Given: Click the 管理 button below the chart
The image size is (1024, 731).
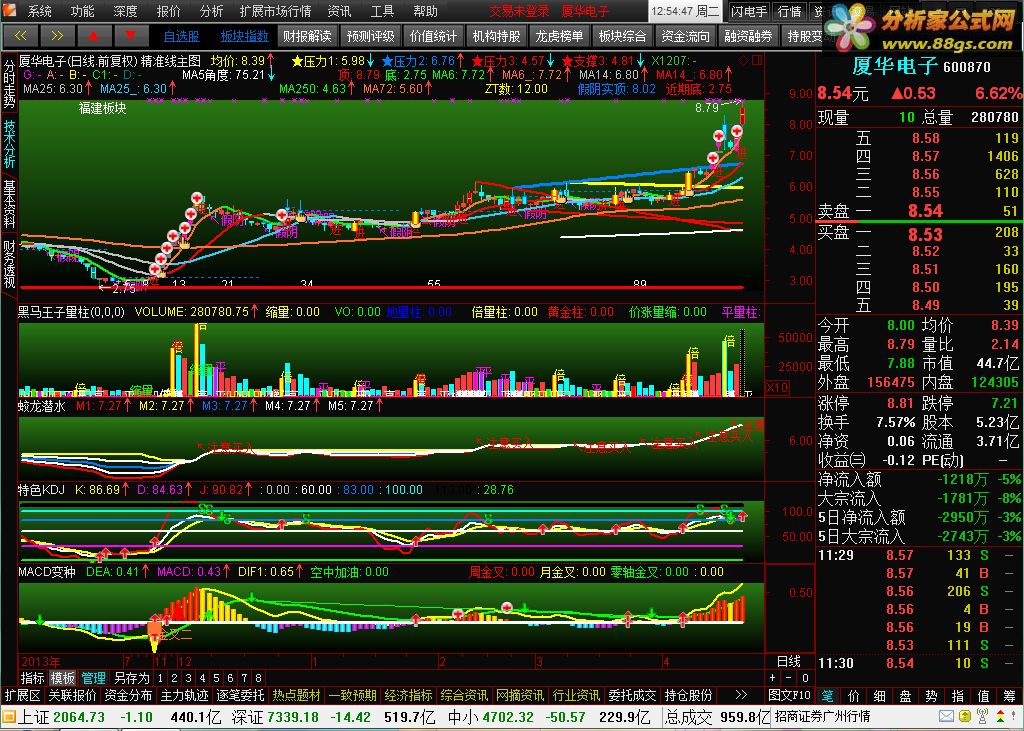Looking at the screenshot, I should click(x=93, y=678).
